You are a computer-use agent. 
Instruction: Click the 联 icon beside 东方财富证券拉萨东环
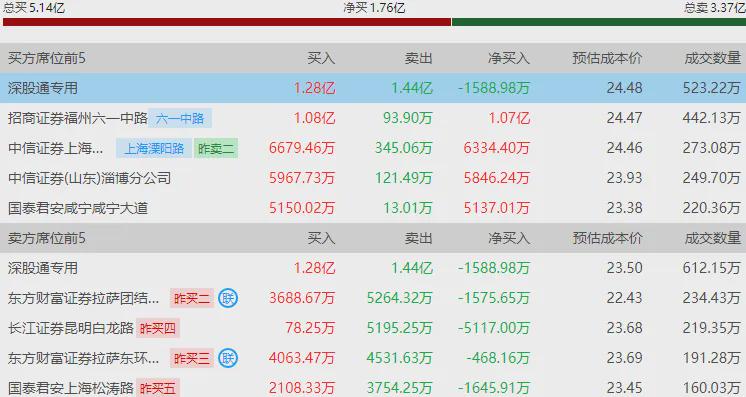pyautogui.click(x=228, y=358)
